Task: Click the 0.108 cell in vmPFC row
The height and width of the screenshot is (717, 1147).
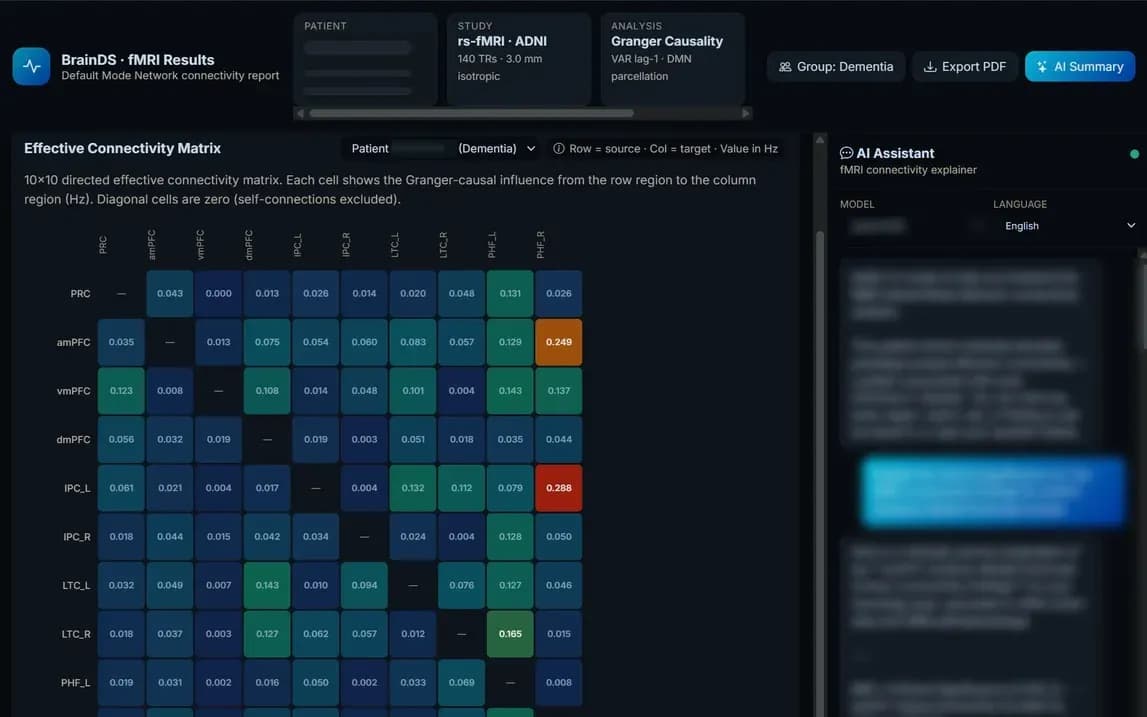Action: (267, 391)
